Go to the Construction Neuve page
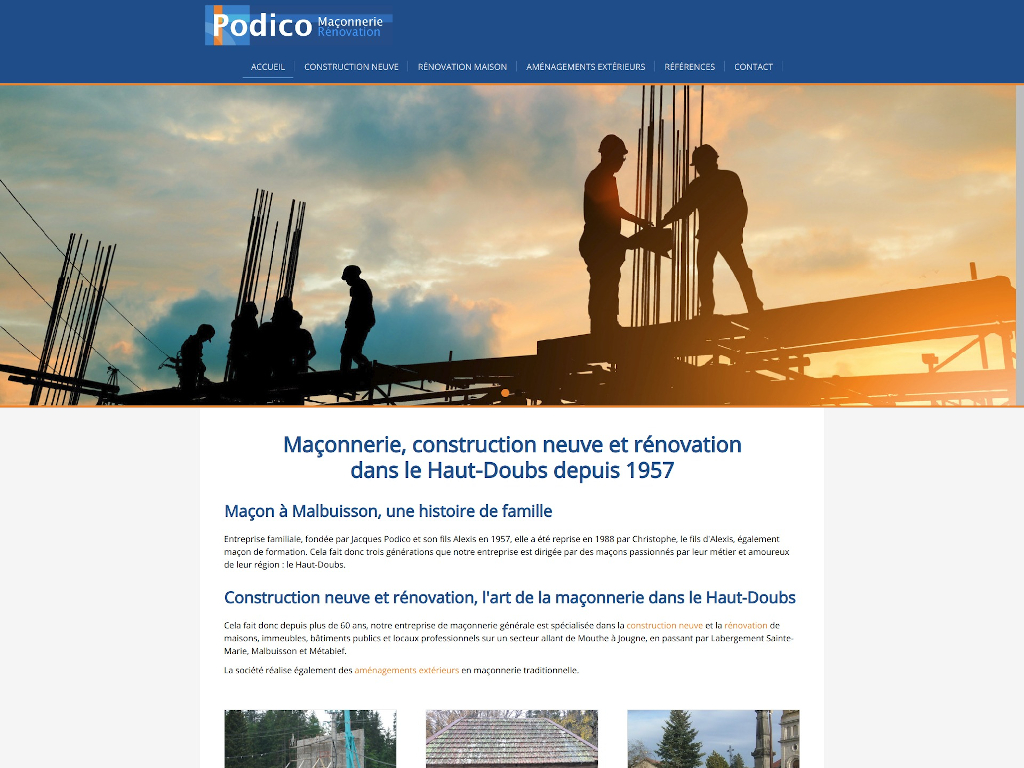 (x=351, y=67)
